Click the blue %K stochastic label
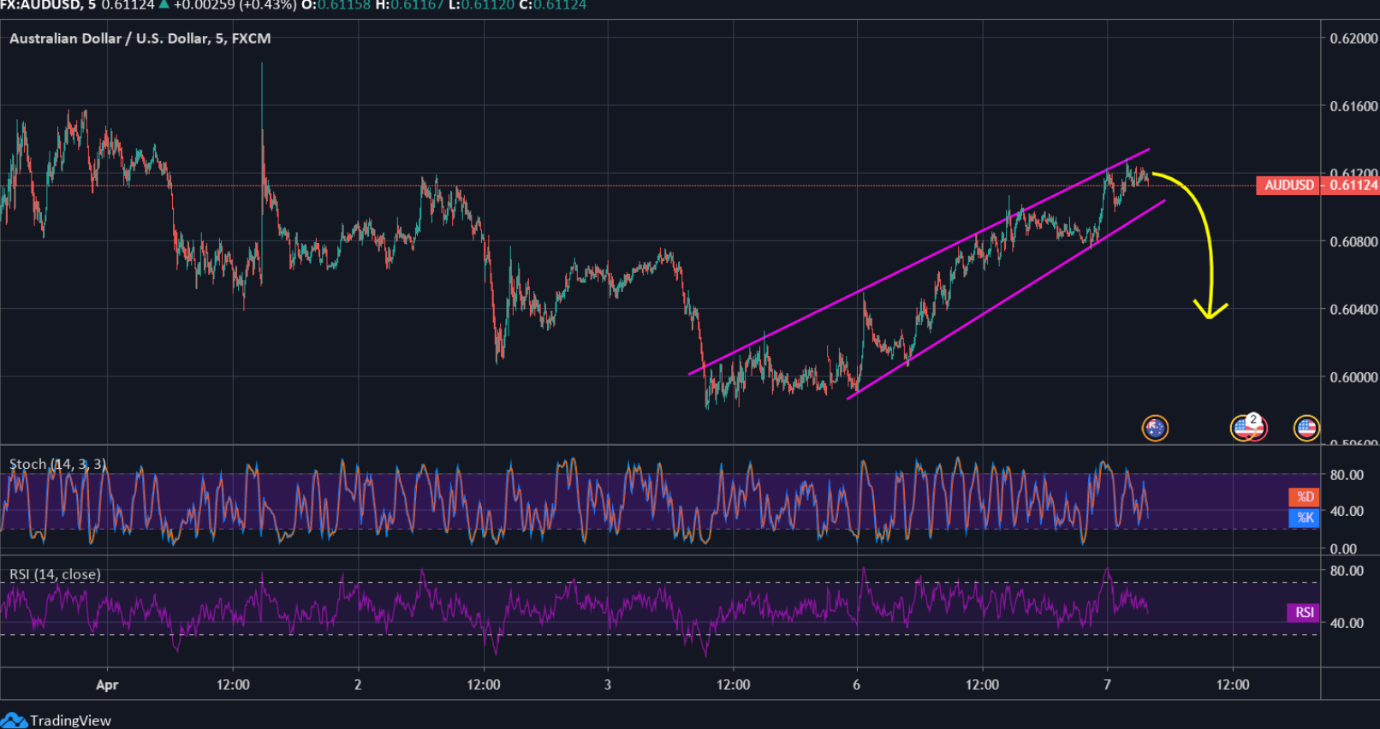Viewport: 1380px width, 729px height. (1305, 516)
